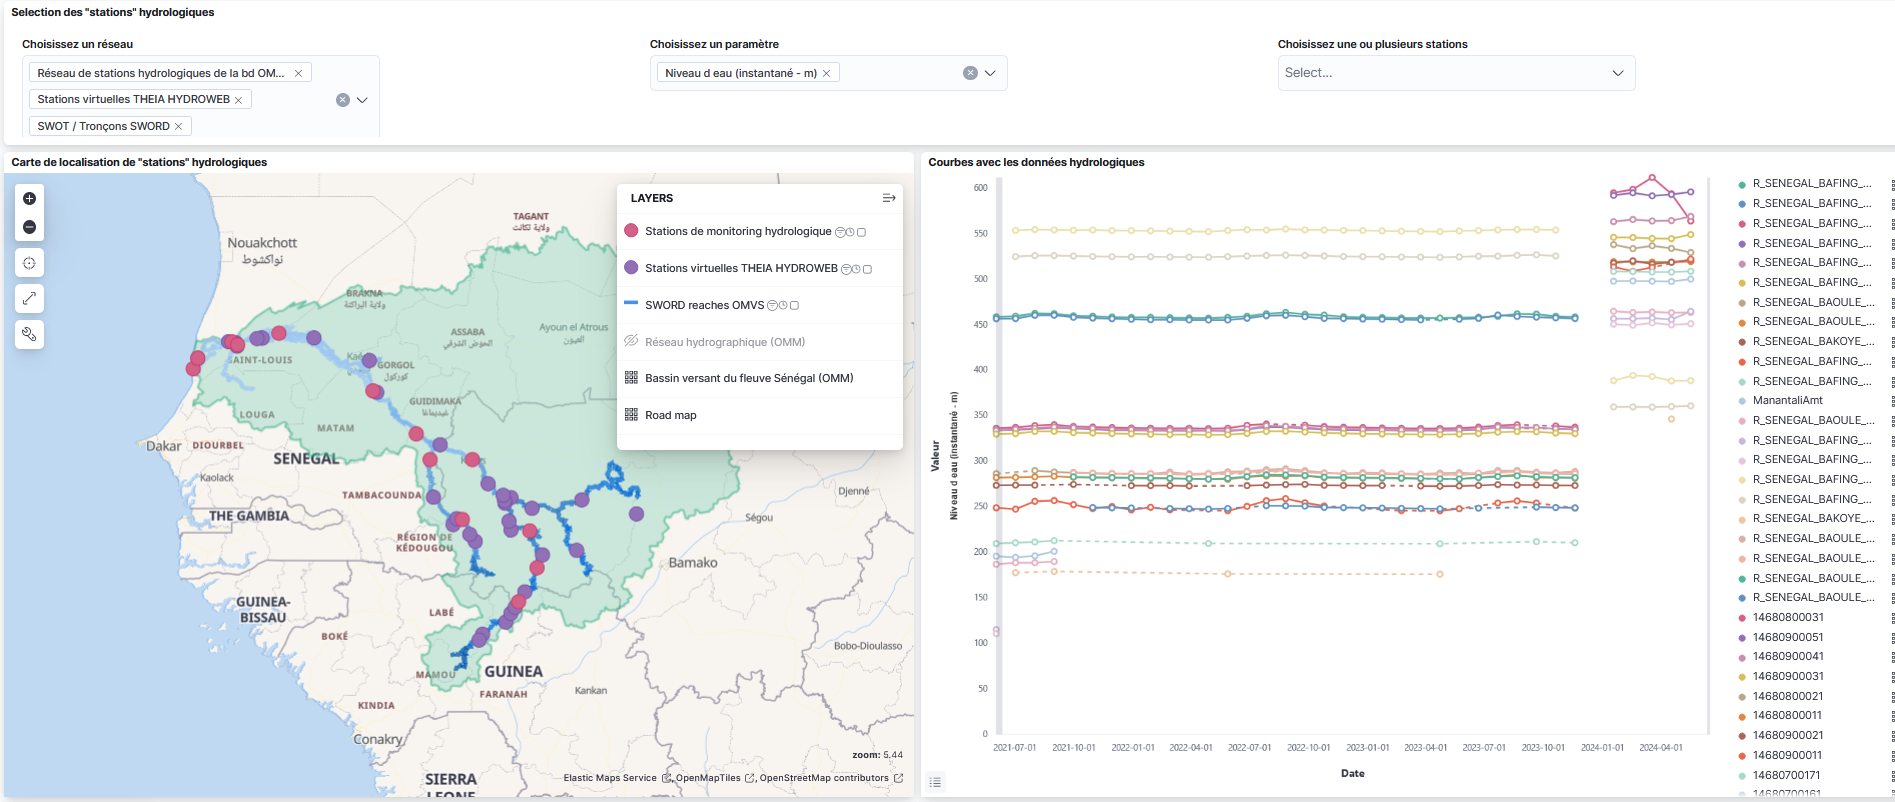Collapse the Layers panel
The width and height of the screenshot is (1895, 802).
click(888, 198)
